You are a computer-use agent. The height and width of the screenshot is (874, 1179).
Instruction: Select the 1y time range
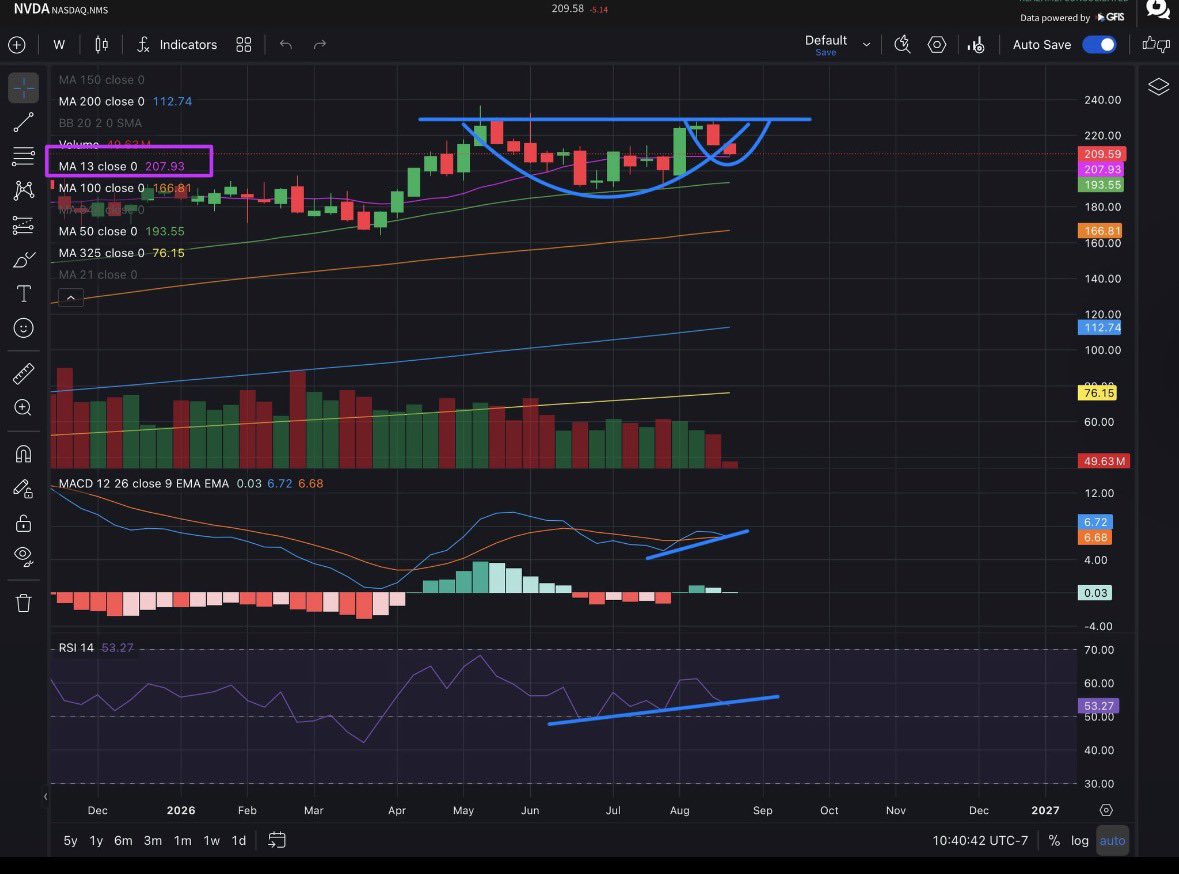(96, 841)
